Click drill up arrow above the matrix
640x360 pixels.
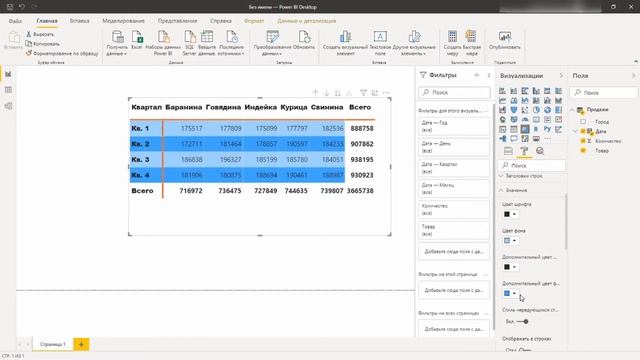315,93
